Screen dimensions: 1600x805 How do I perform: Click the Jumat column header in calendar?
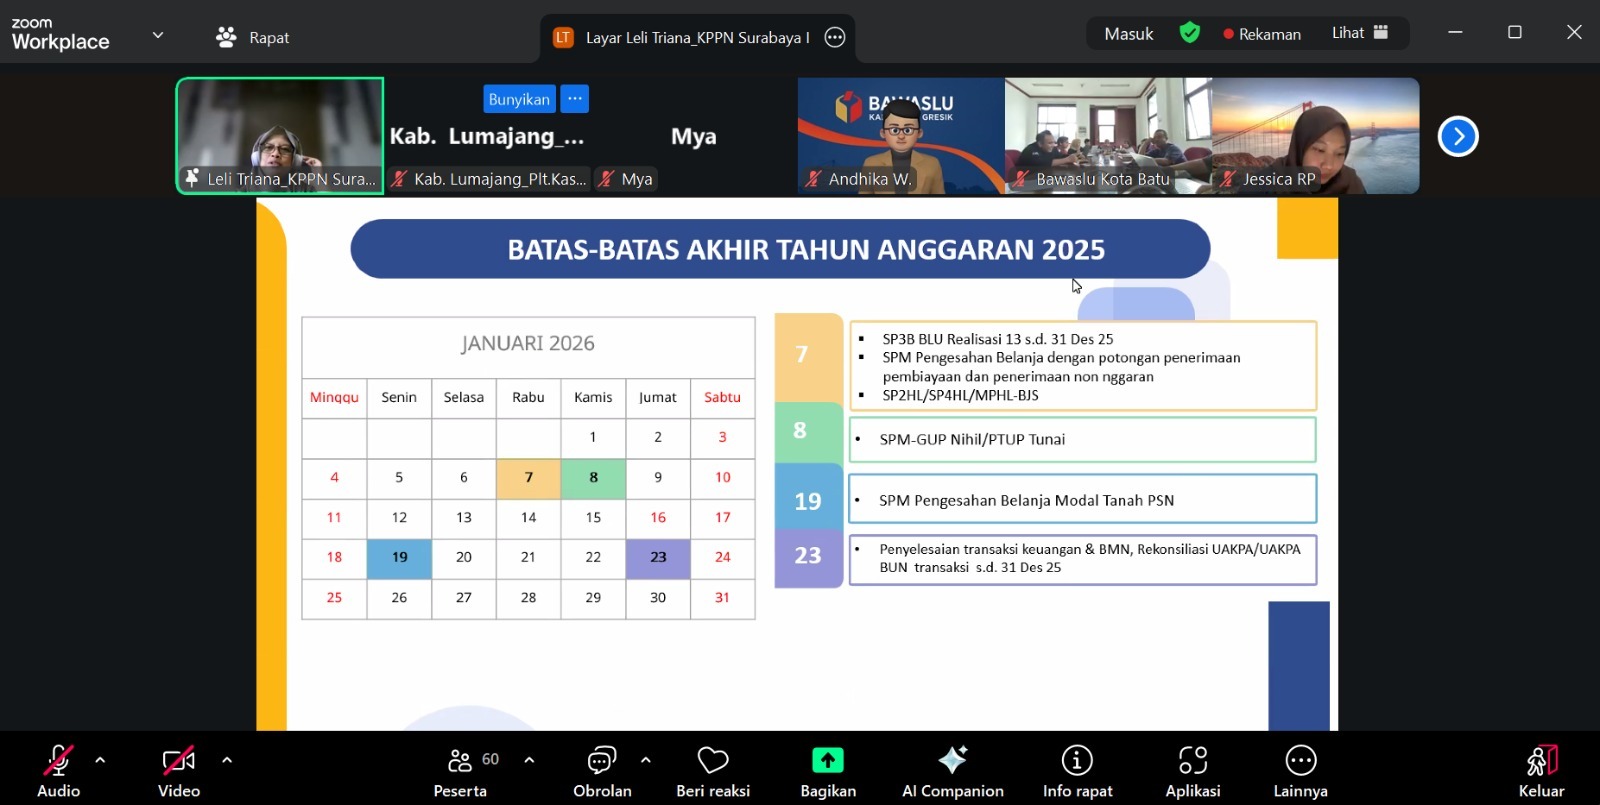click(658, 397)
